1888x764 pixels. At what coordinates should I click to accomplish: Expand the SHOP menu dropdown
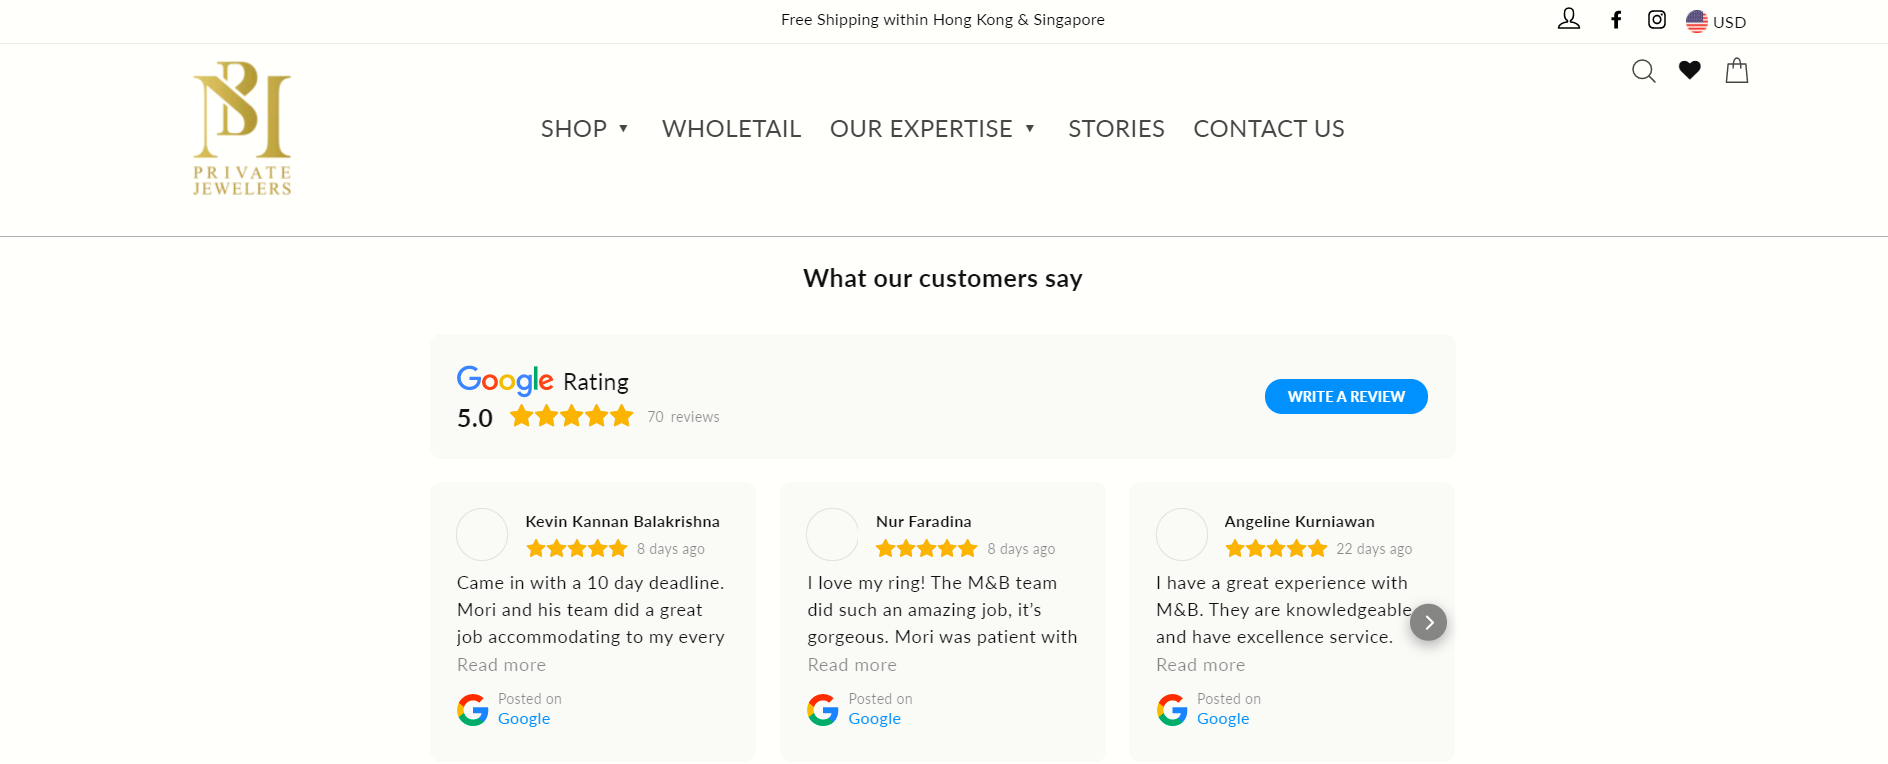[x=585, y=129]
